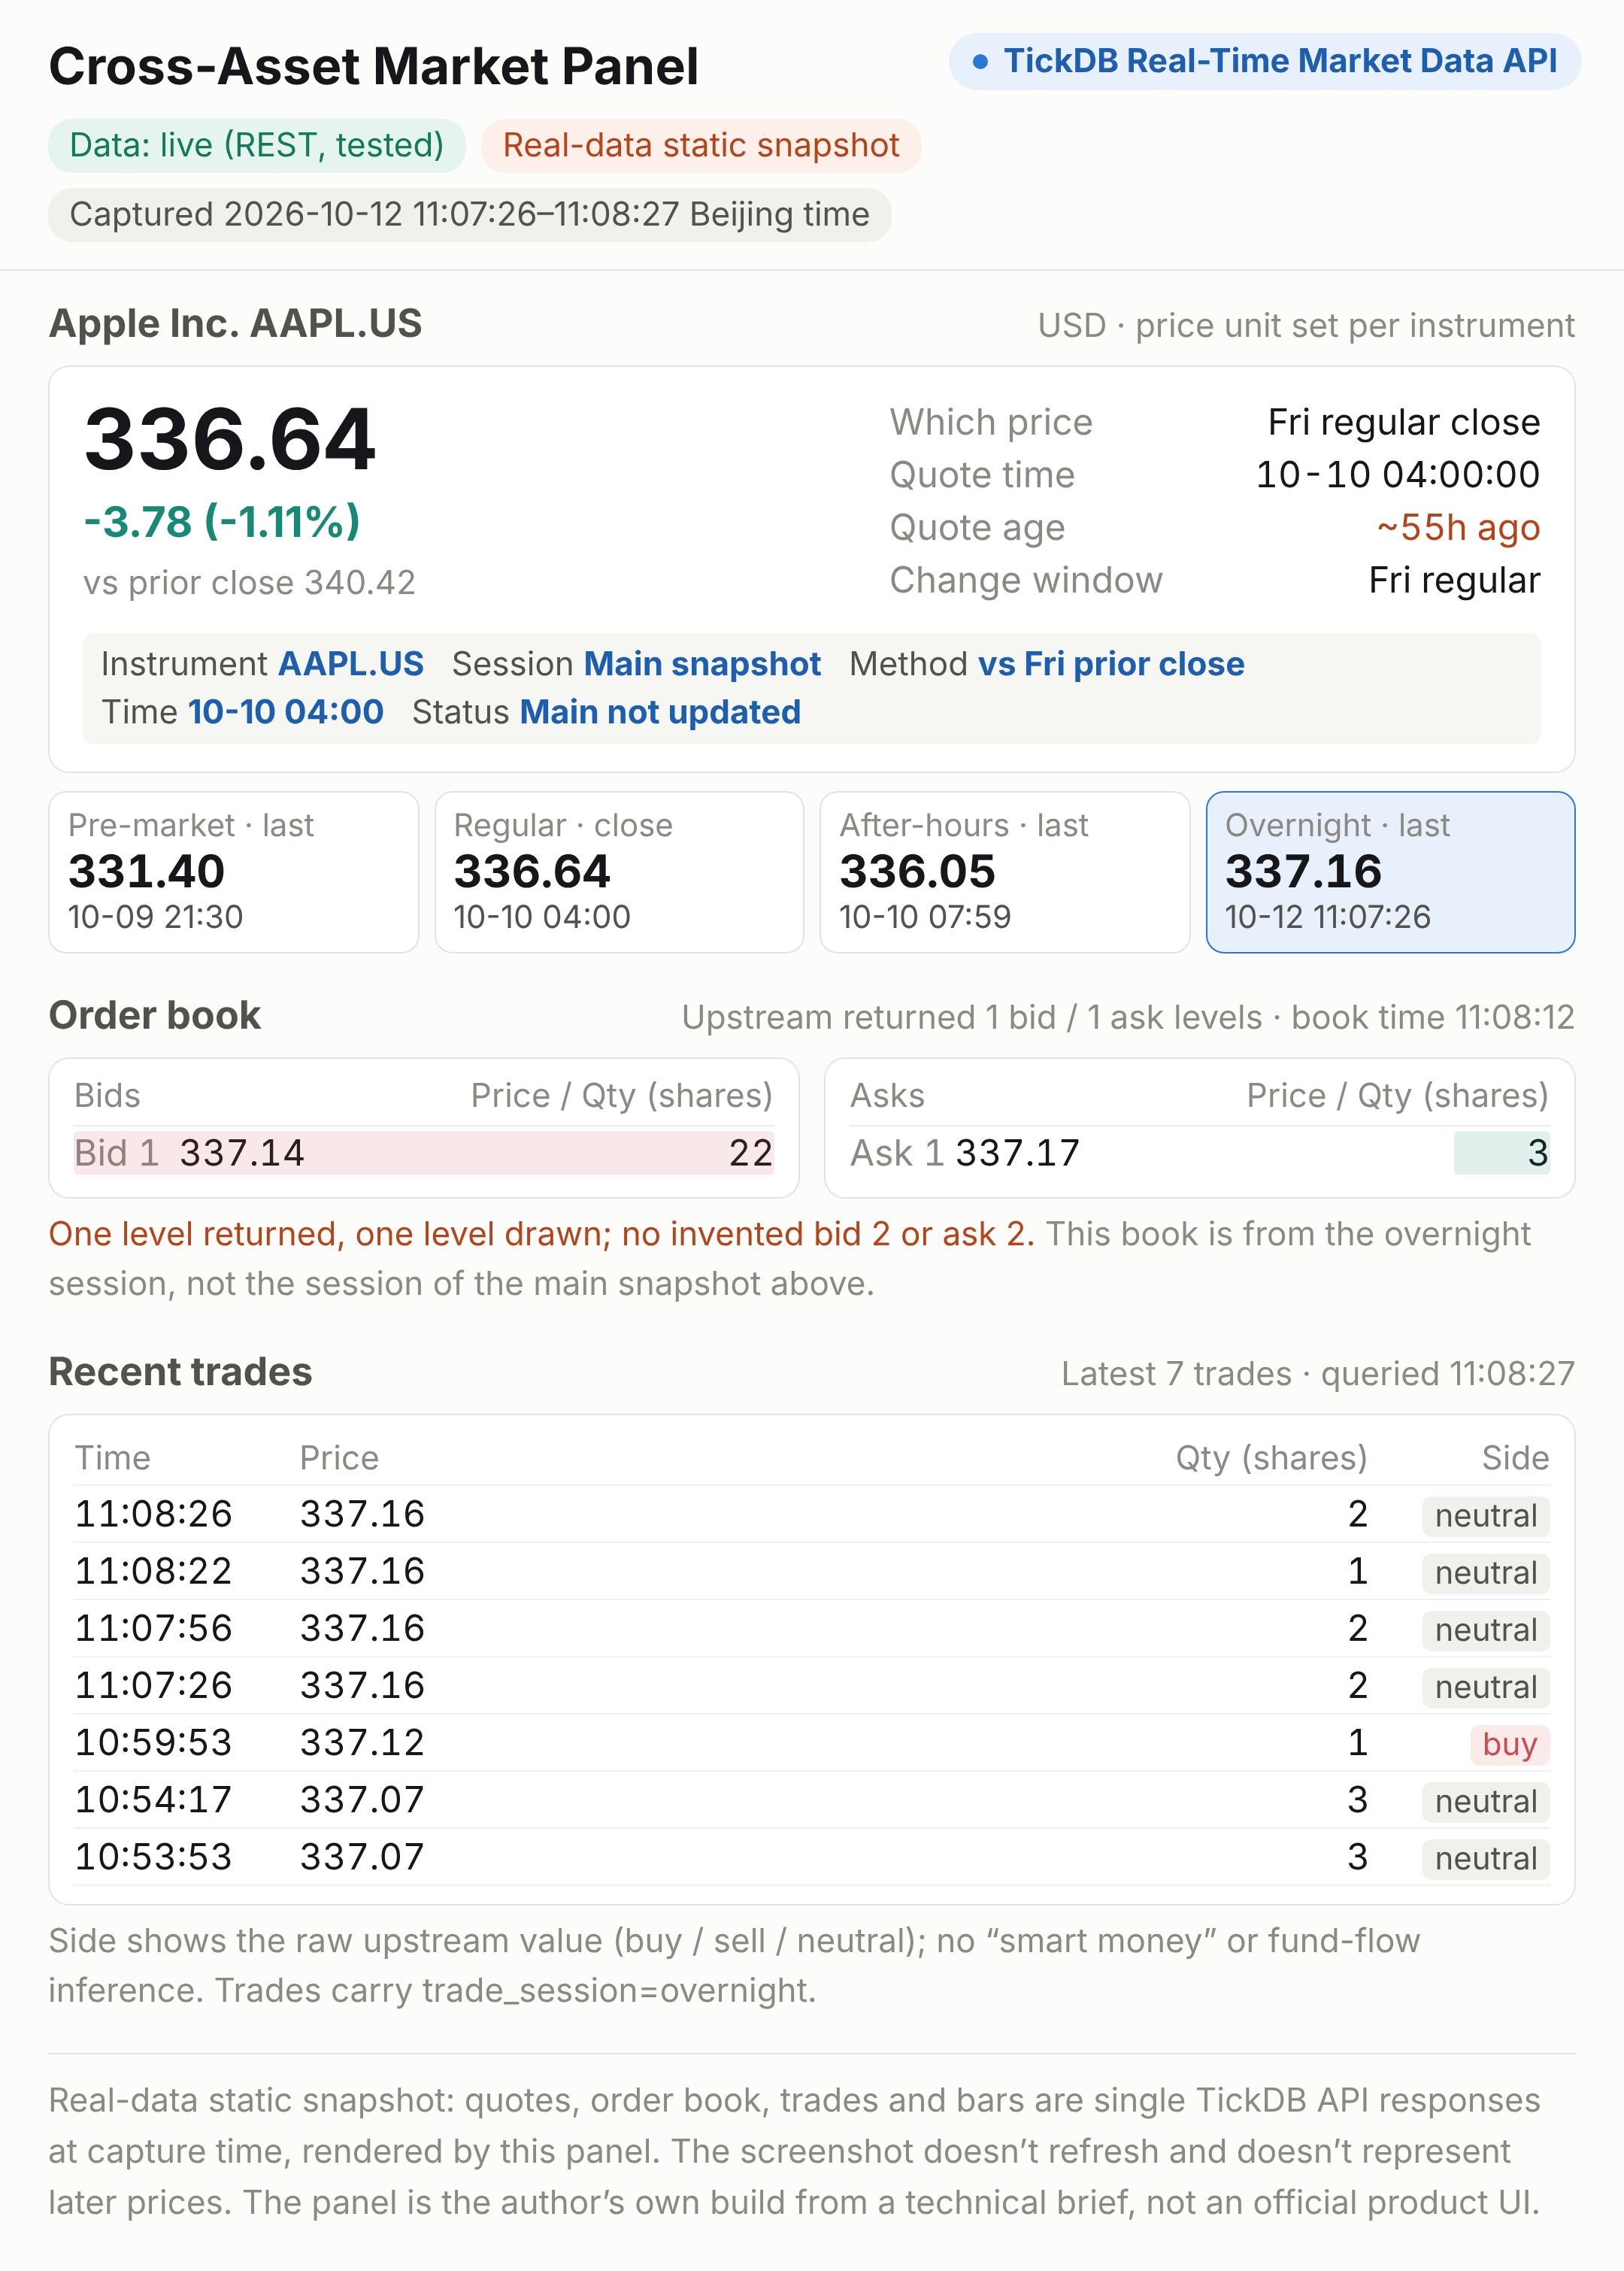Click the Bid 1 row at 337.14

pos(424,1153)
